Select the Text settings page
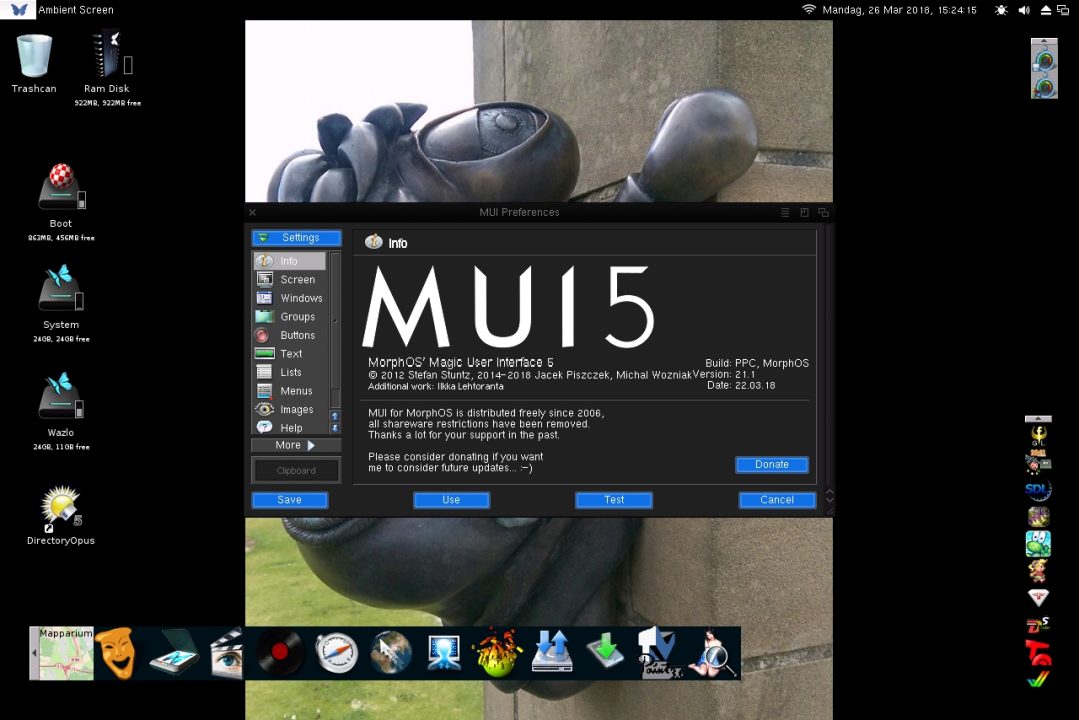1079x720 pixels. [290, 354]
